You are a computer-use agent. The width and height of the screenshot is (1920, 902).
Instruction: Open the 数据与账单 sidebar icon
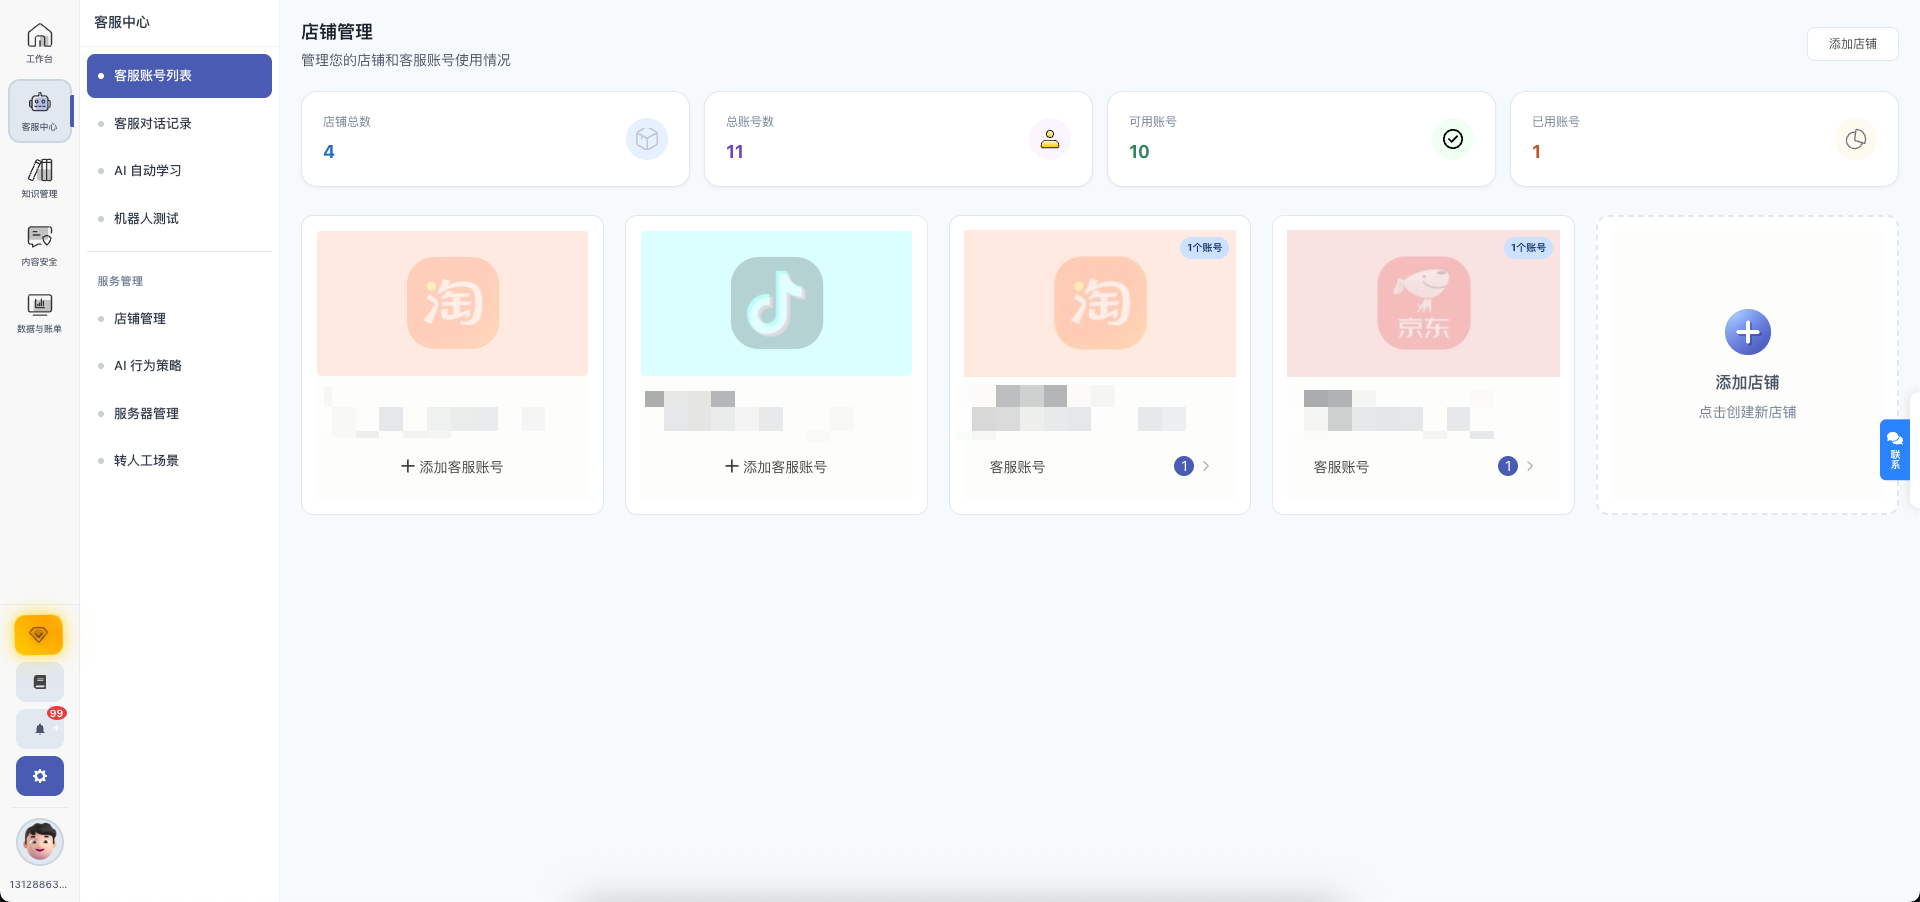[39, 311]
